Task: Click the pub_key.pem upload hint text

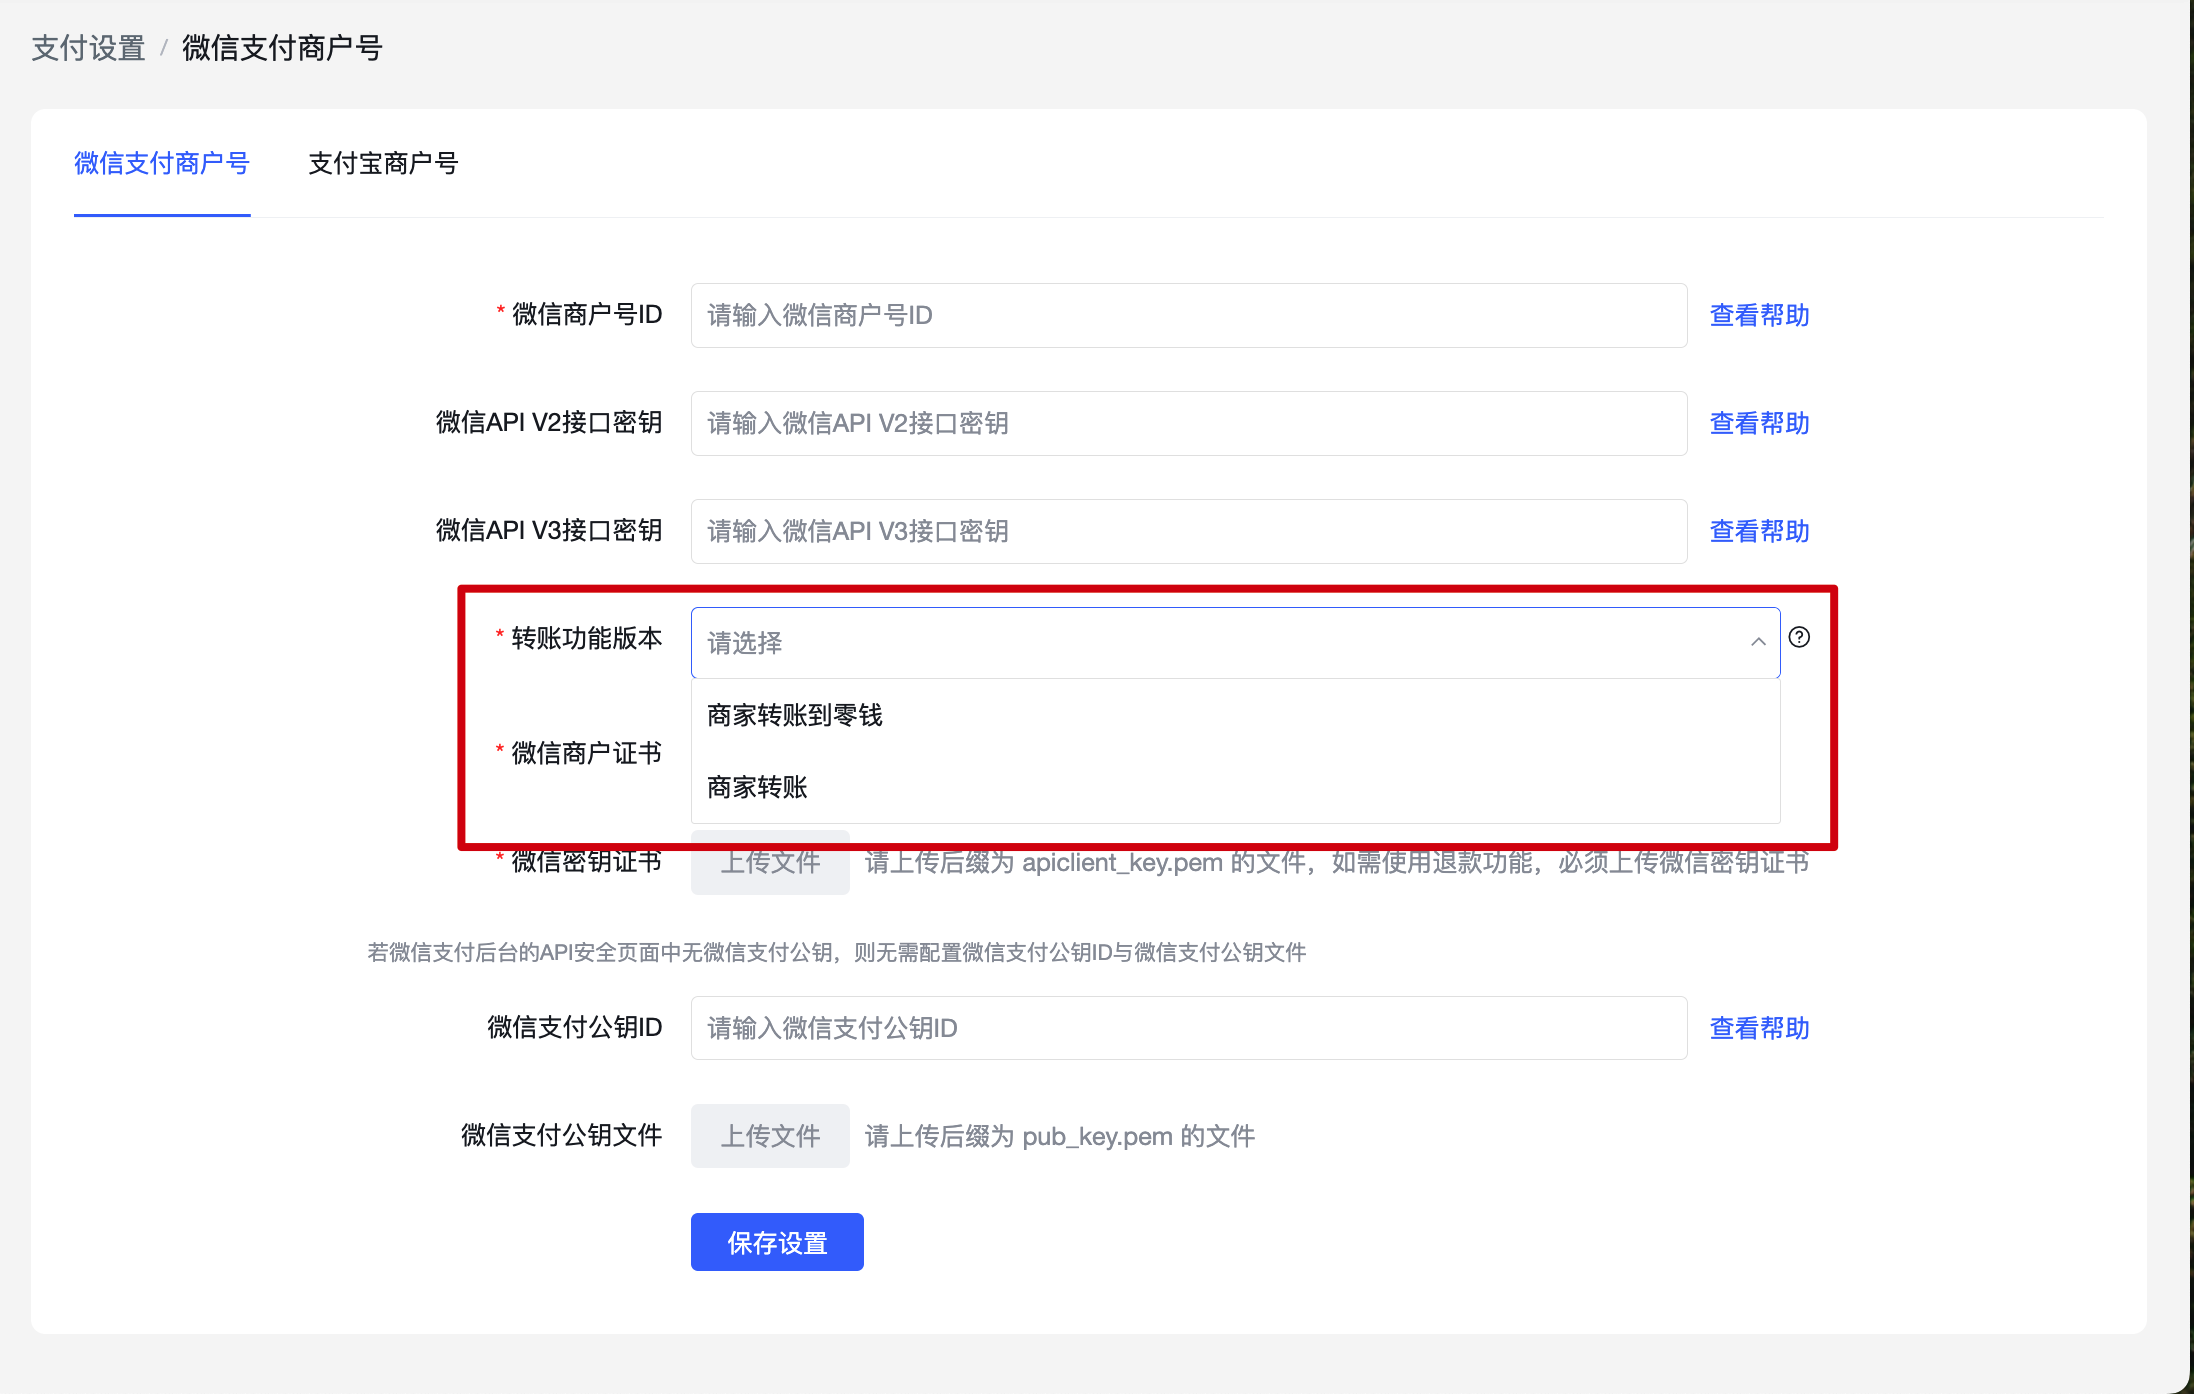Action: [1060, 1136]
